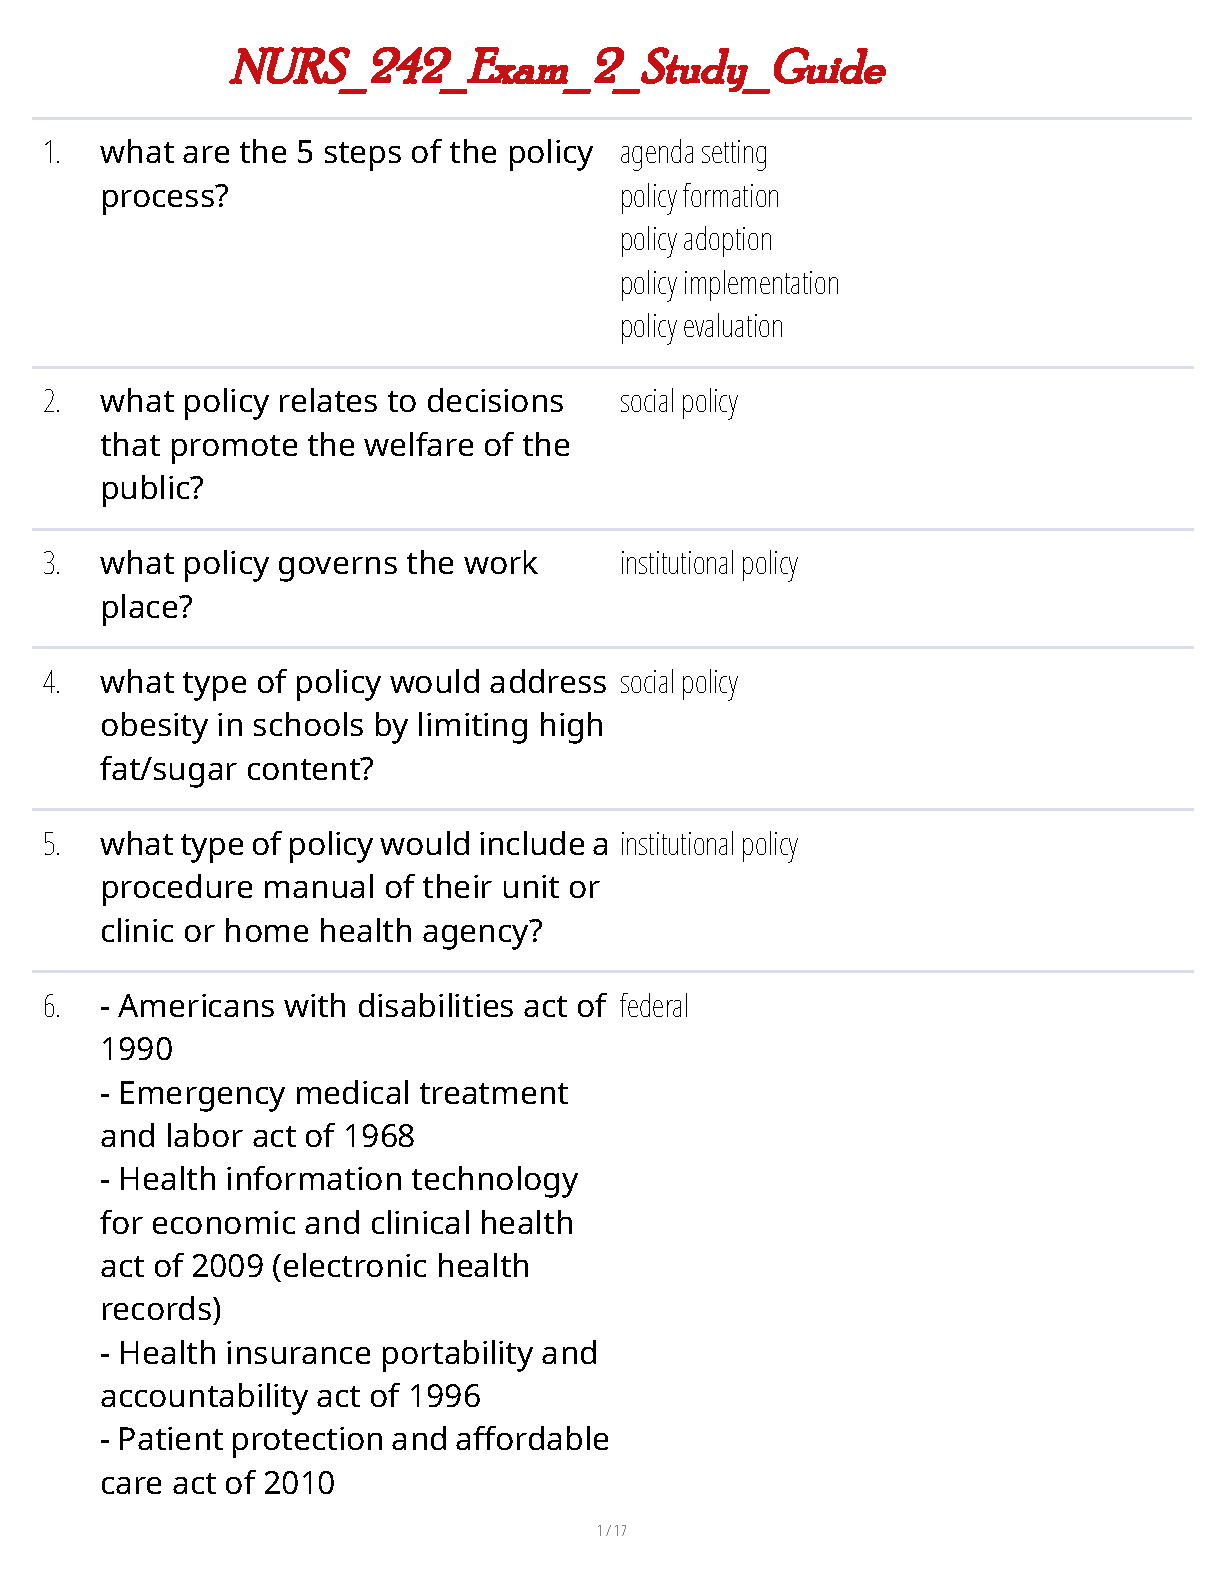Click the "federal" answer text
The width and height of the screenshot is (1224, 1584).
(654, 1006)
